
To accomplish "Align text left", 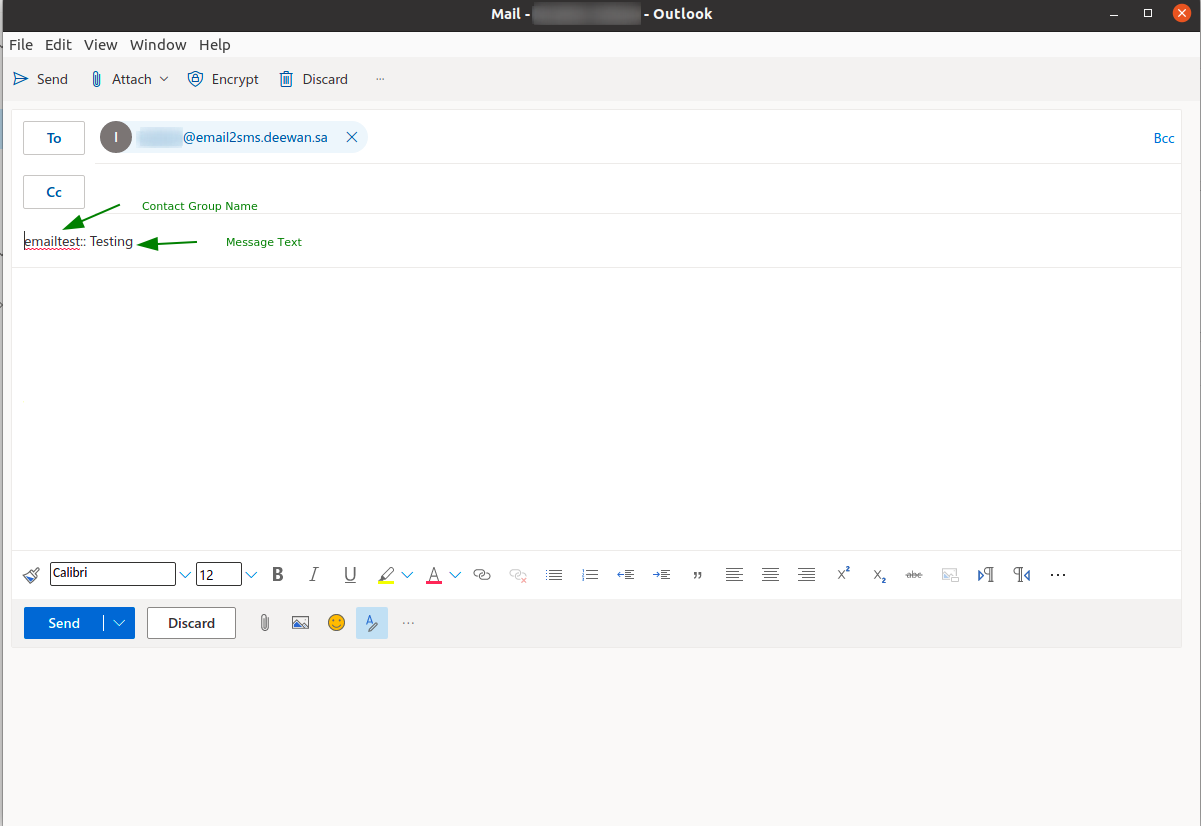I will (734, 575).
